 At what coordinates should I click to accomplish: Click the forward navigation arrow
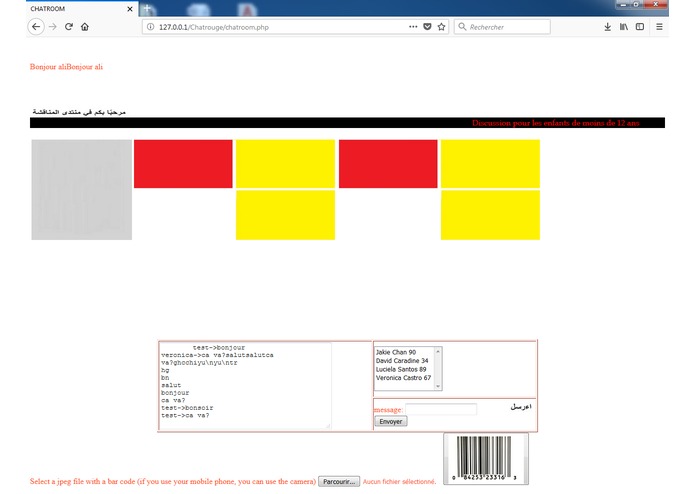click(x=53, y=27)
